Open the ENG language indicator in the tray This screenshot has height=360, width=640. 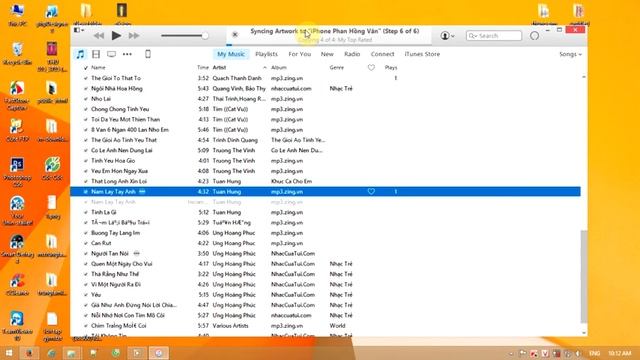click(x=594, y=353)
